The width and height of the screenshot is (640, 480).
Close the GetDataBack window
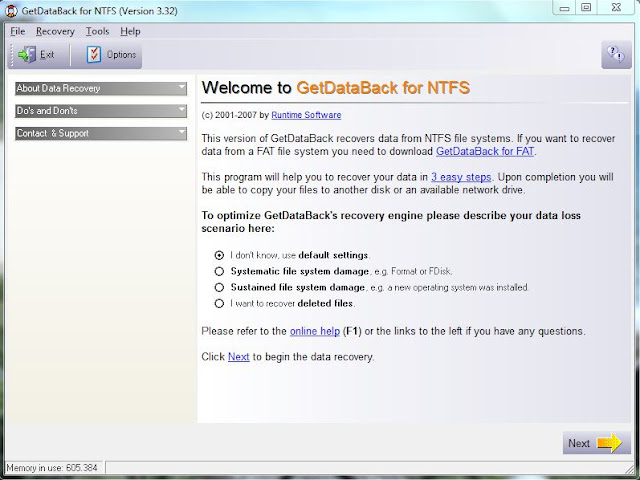[x=616, y=7]
